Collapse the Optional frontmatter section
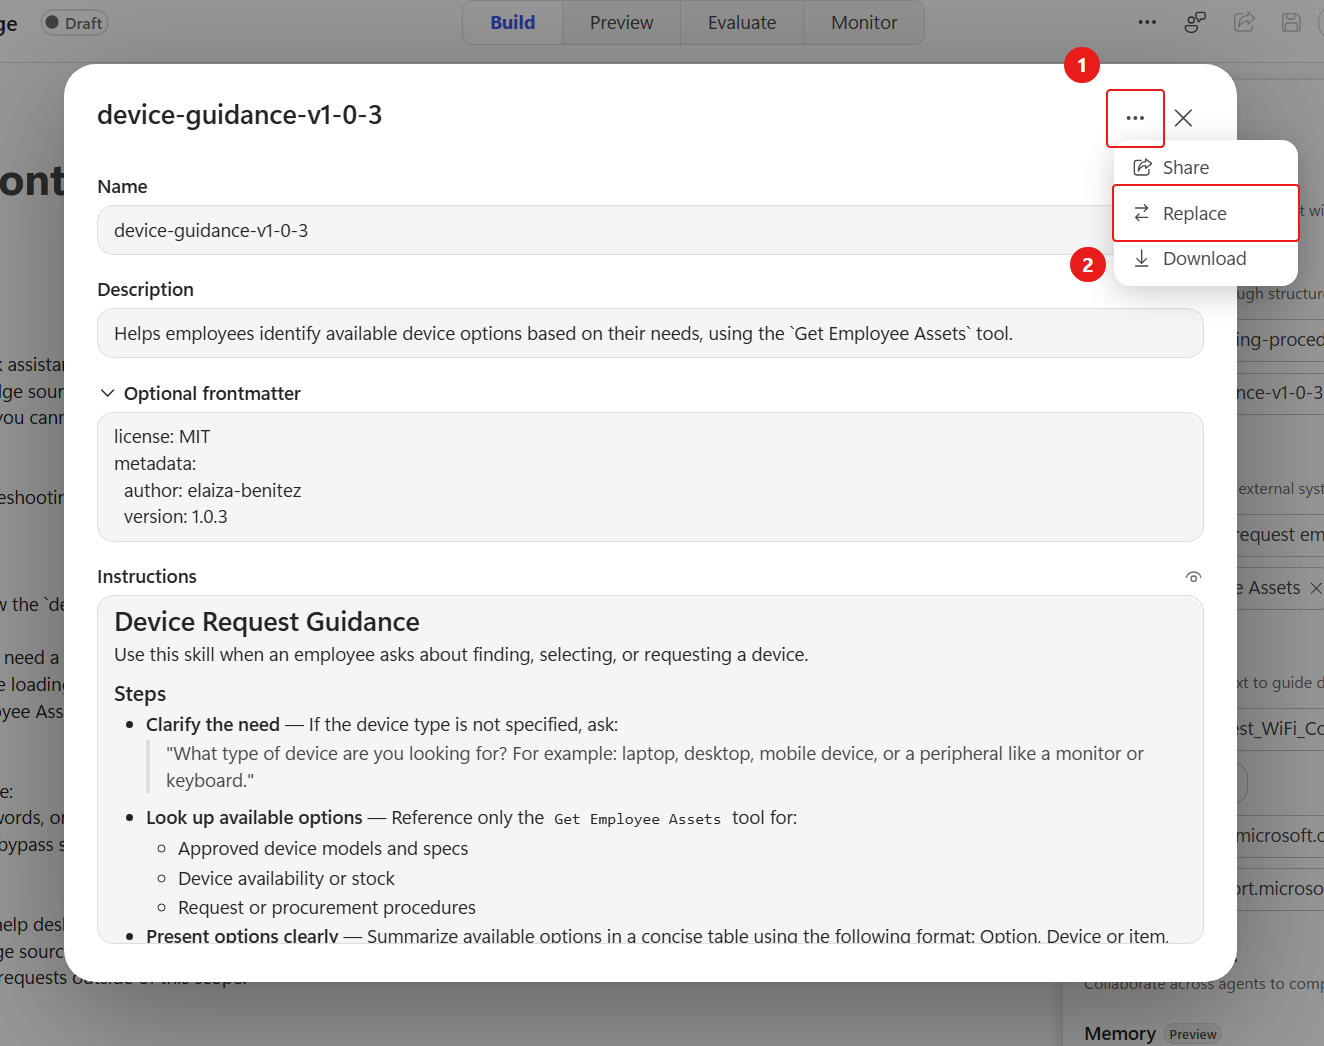The height and width of the screenshot is (1046, 1324). pos(107,393)
